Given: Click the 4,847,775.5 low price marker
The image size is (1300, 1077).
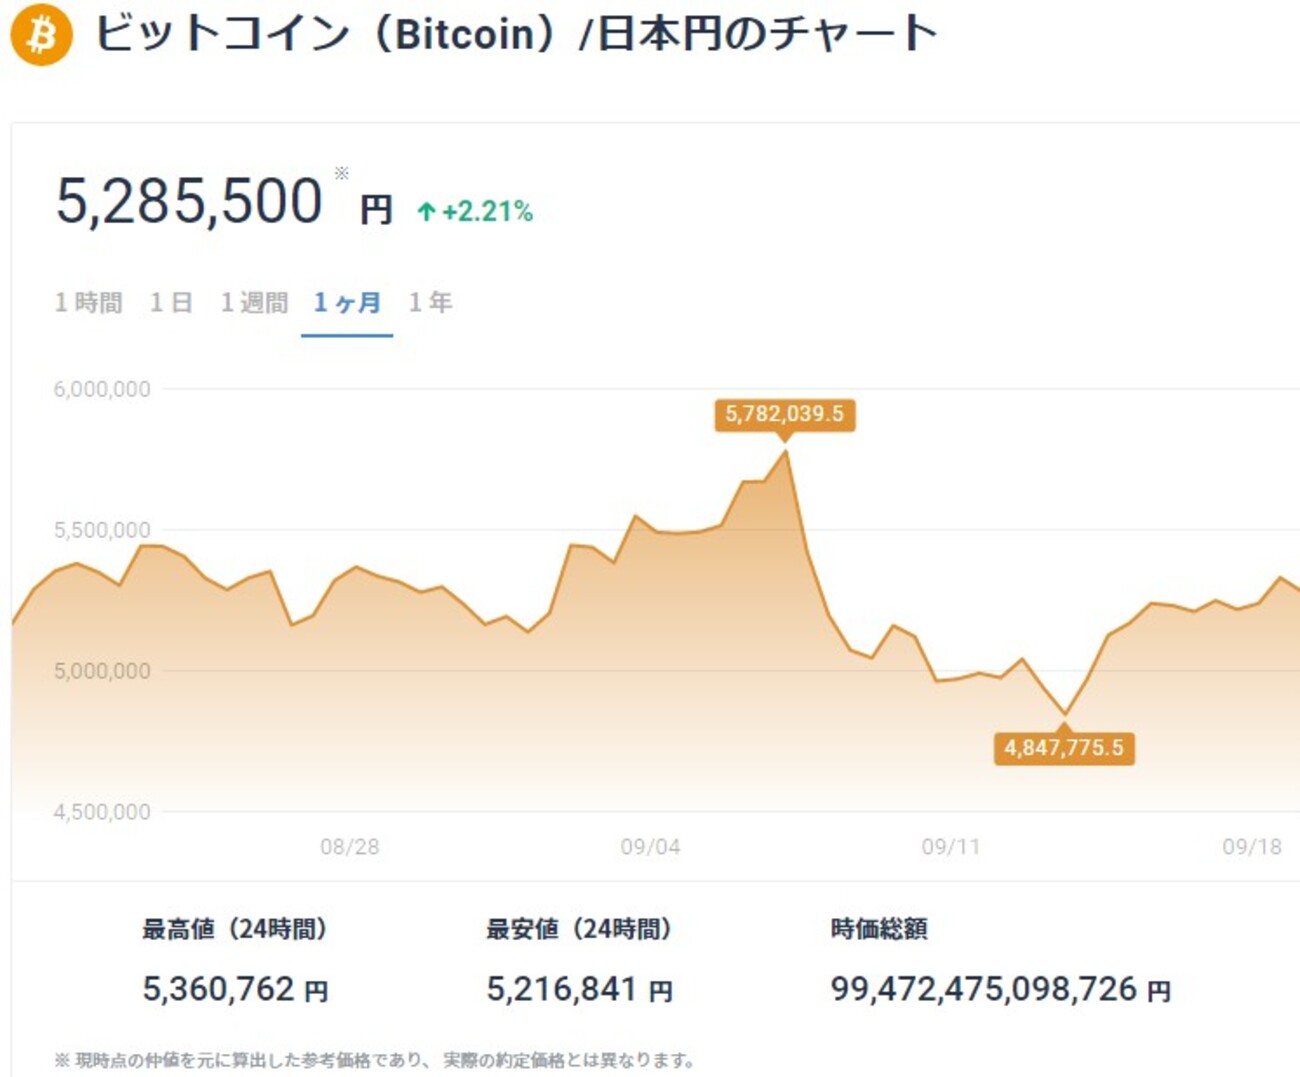Looking at the screenshot, I should 1064,746.
